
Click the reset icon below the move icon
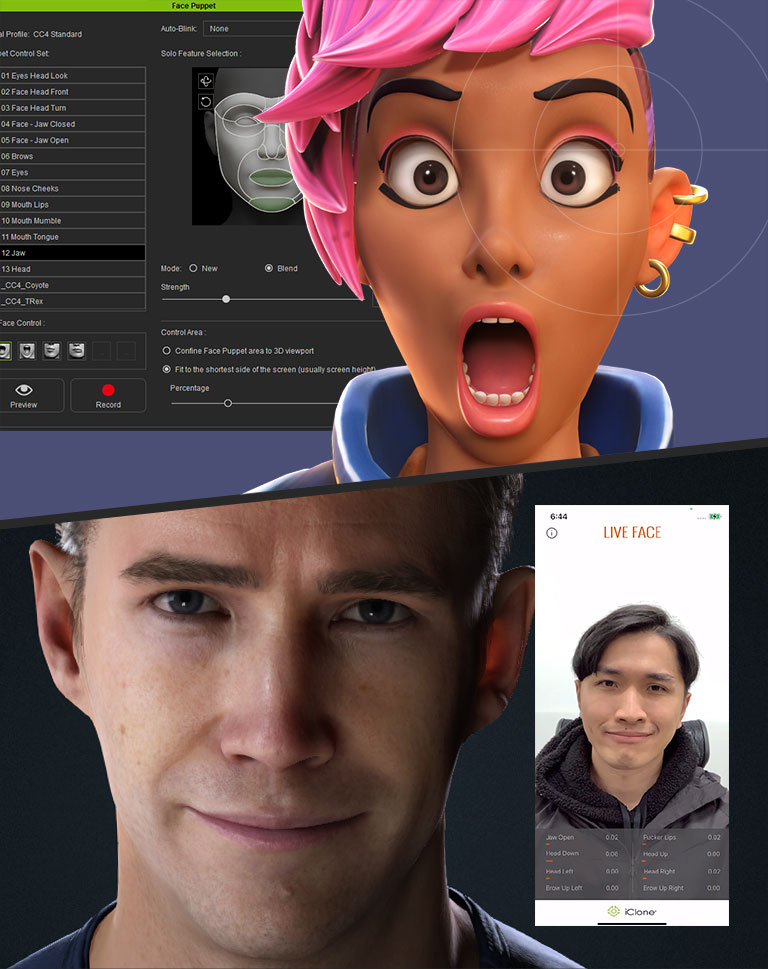tap(206, 101)
